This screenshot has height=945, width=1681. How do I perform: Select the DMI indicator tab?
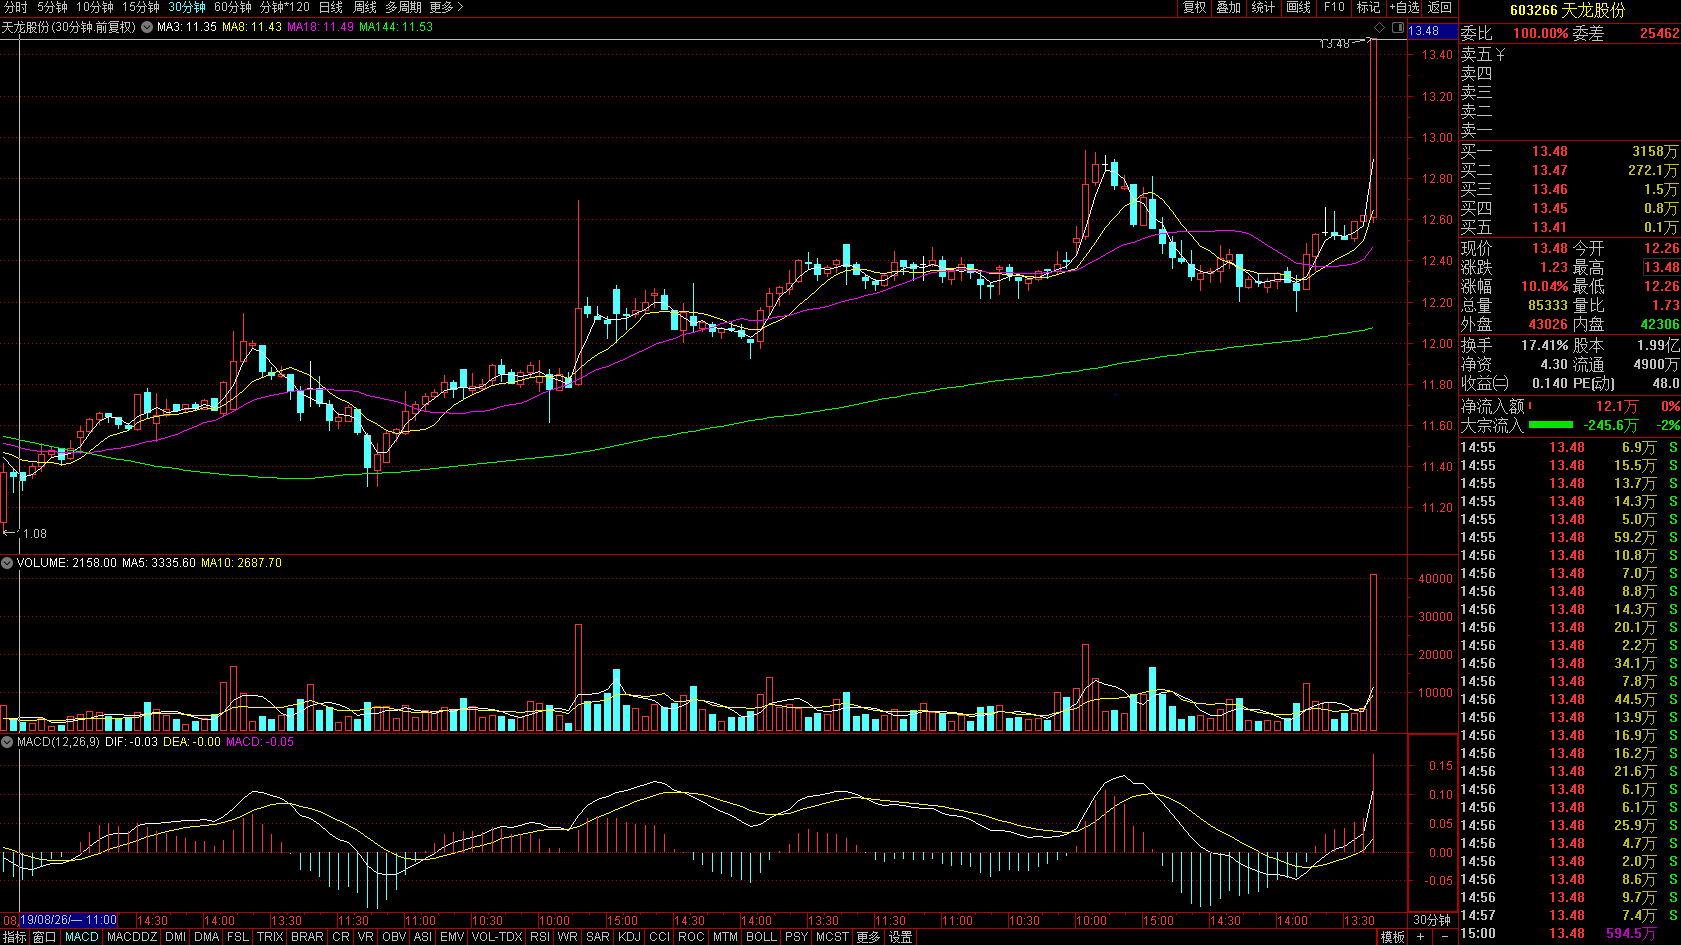click(176, 937)
